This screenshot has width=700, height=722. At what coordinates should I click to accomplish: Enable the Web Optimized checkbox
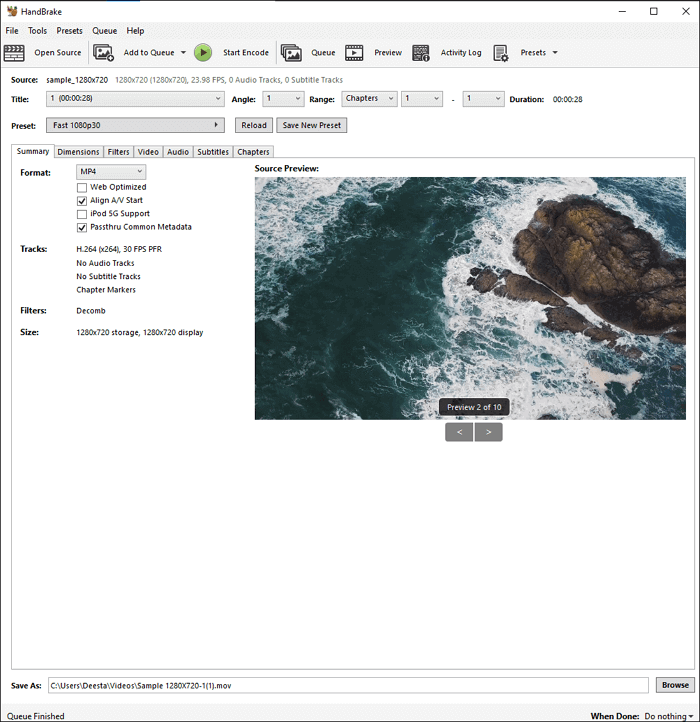82,187
